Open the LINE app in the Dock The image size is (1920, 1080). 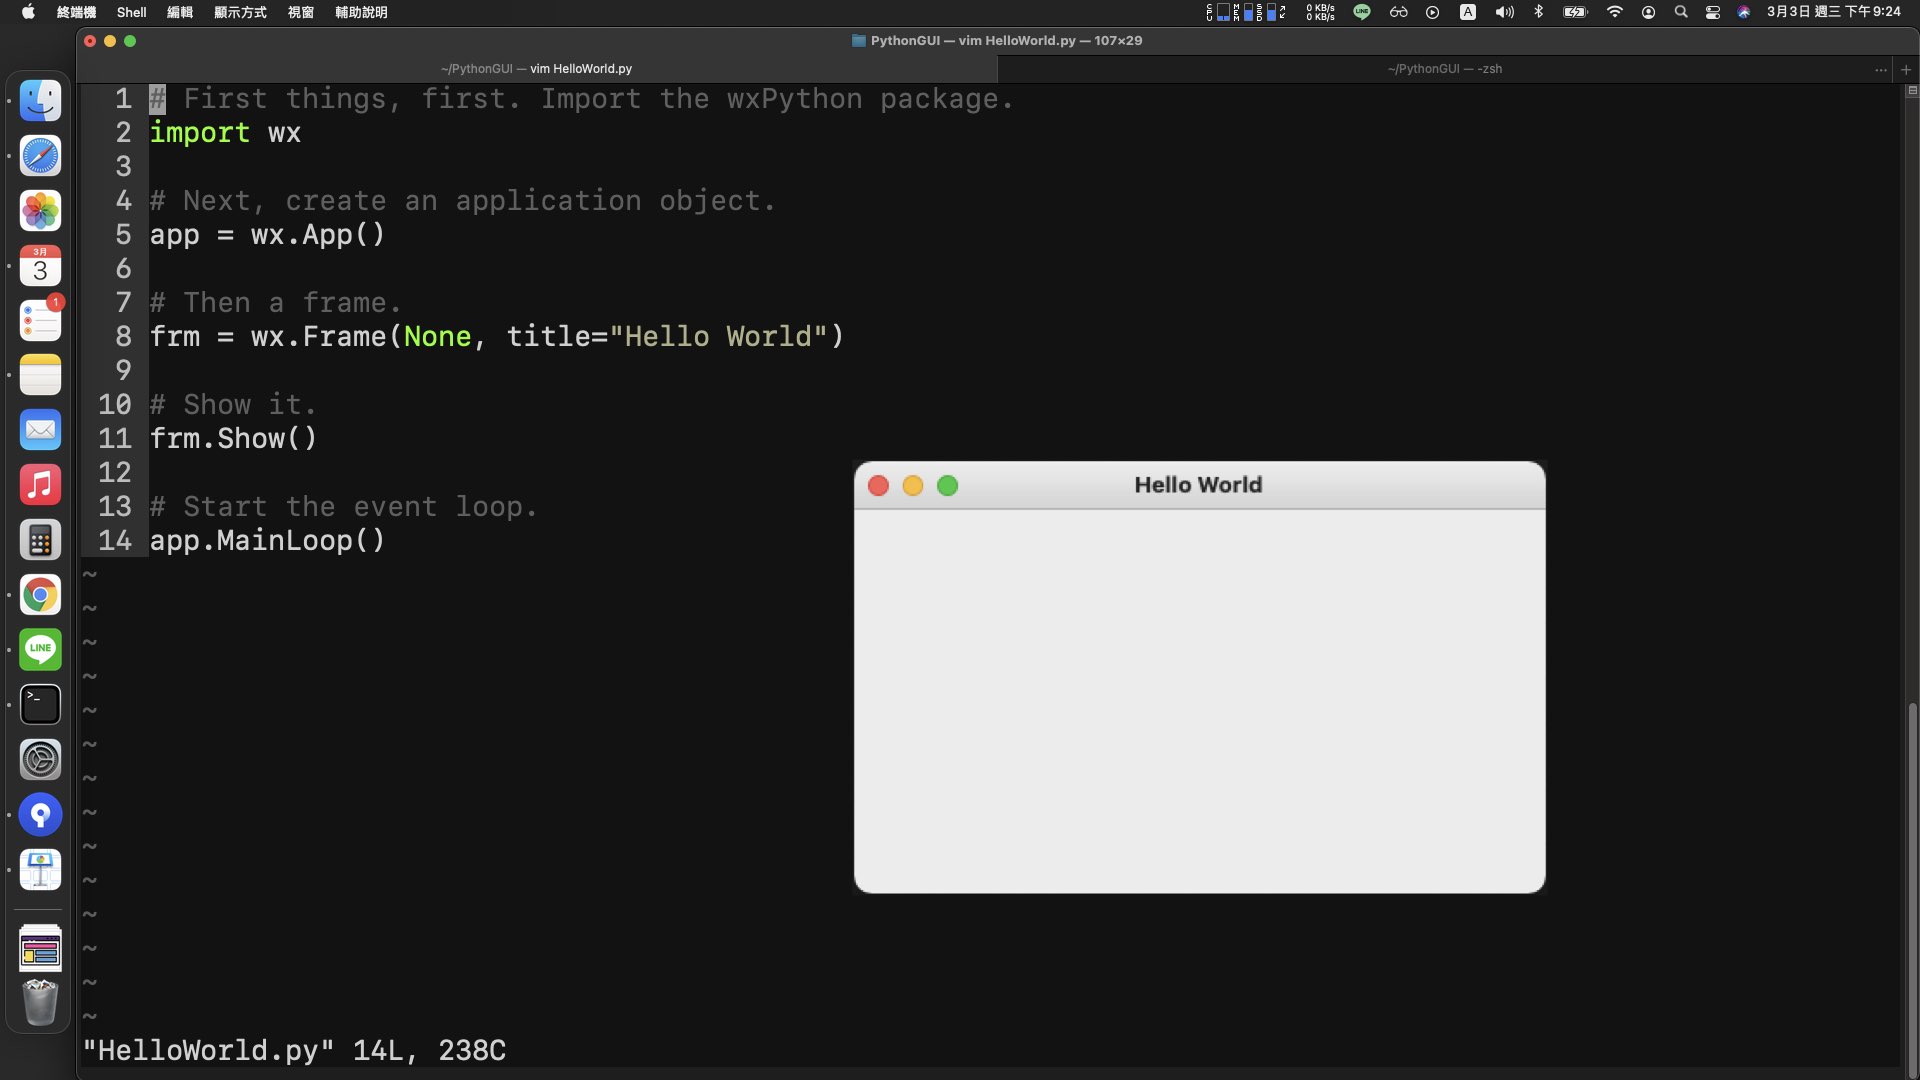point(40,650)
